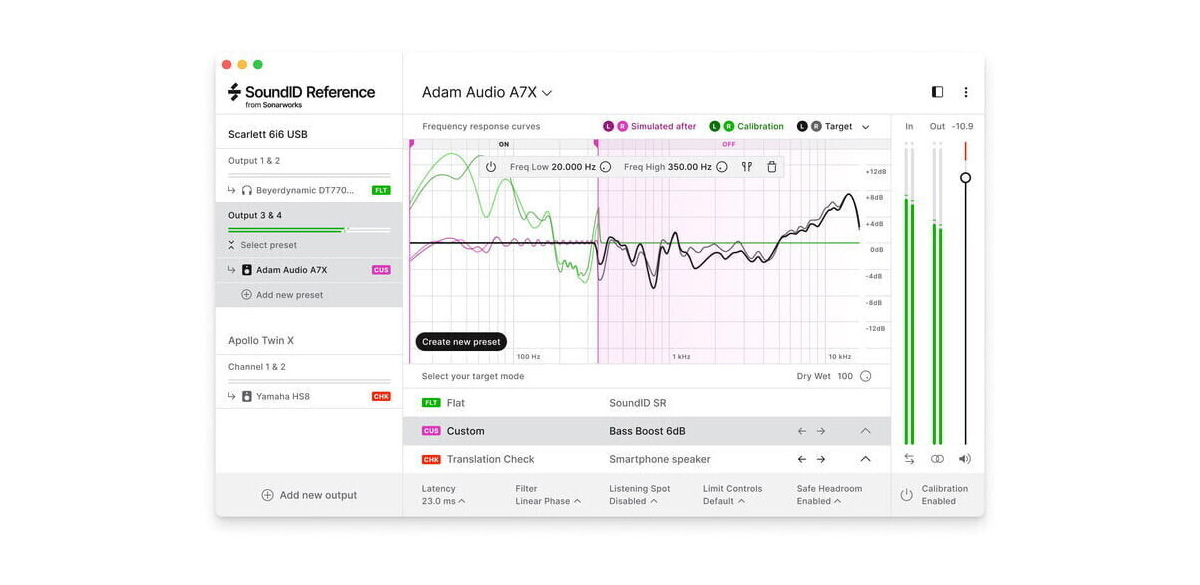
Task: Click the SoundID SR target name
Action: (x=638, y=403)
